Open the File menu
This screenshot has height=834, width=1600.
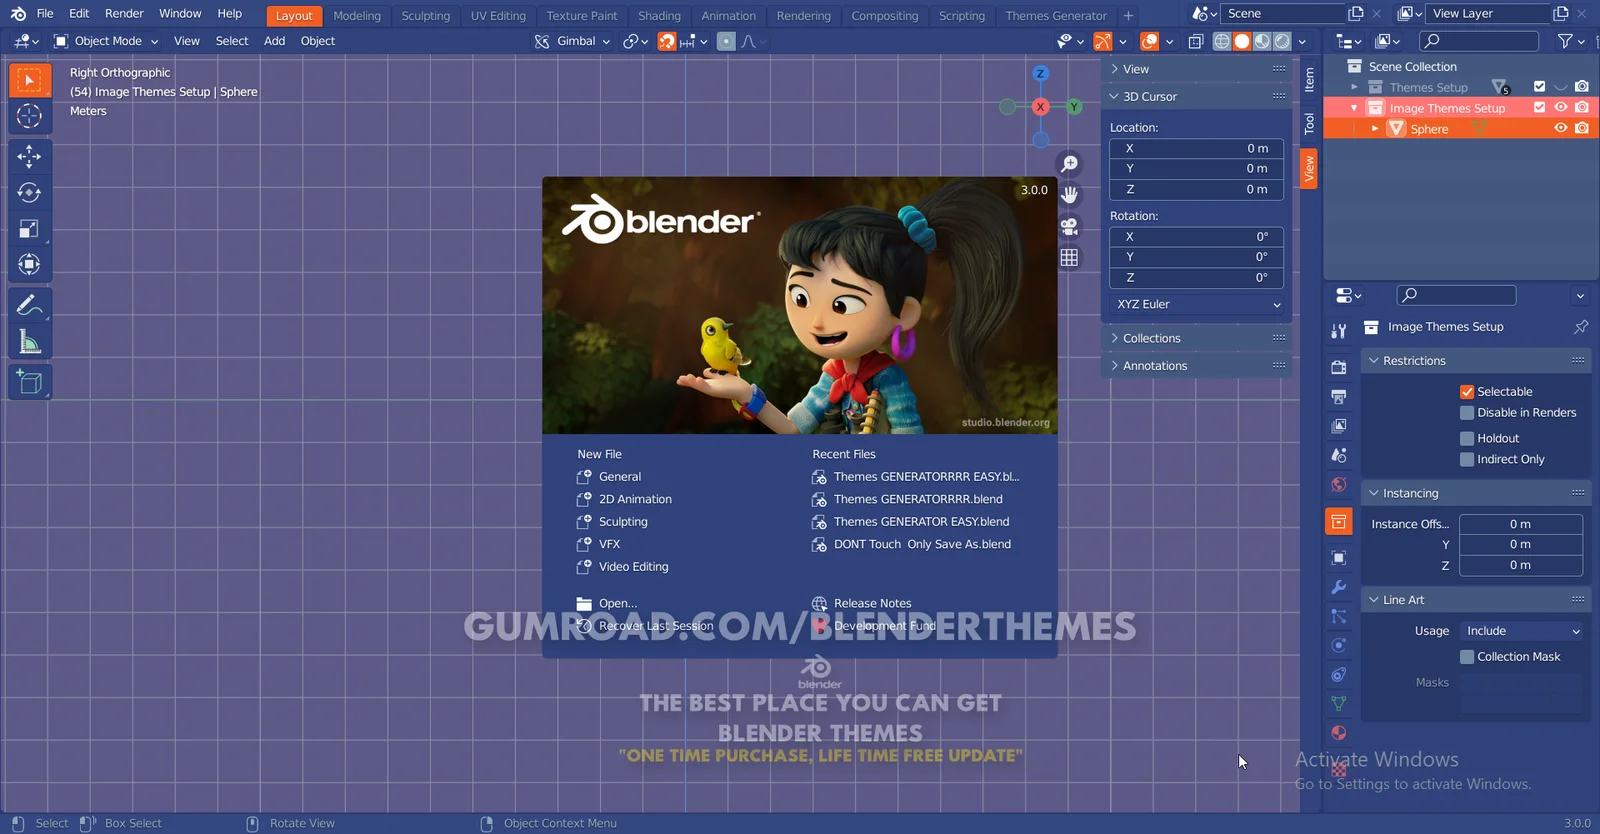click(45, 14)
